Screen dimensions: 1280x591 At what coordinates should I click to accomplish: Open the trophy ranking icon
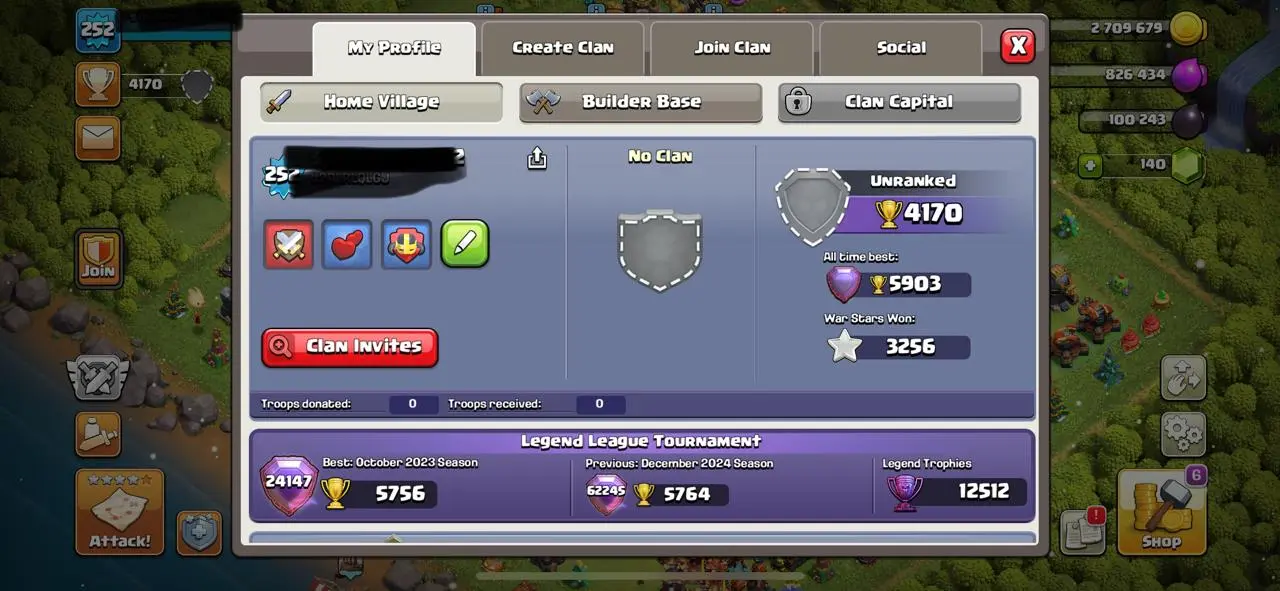[x=97, y=85]
